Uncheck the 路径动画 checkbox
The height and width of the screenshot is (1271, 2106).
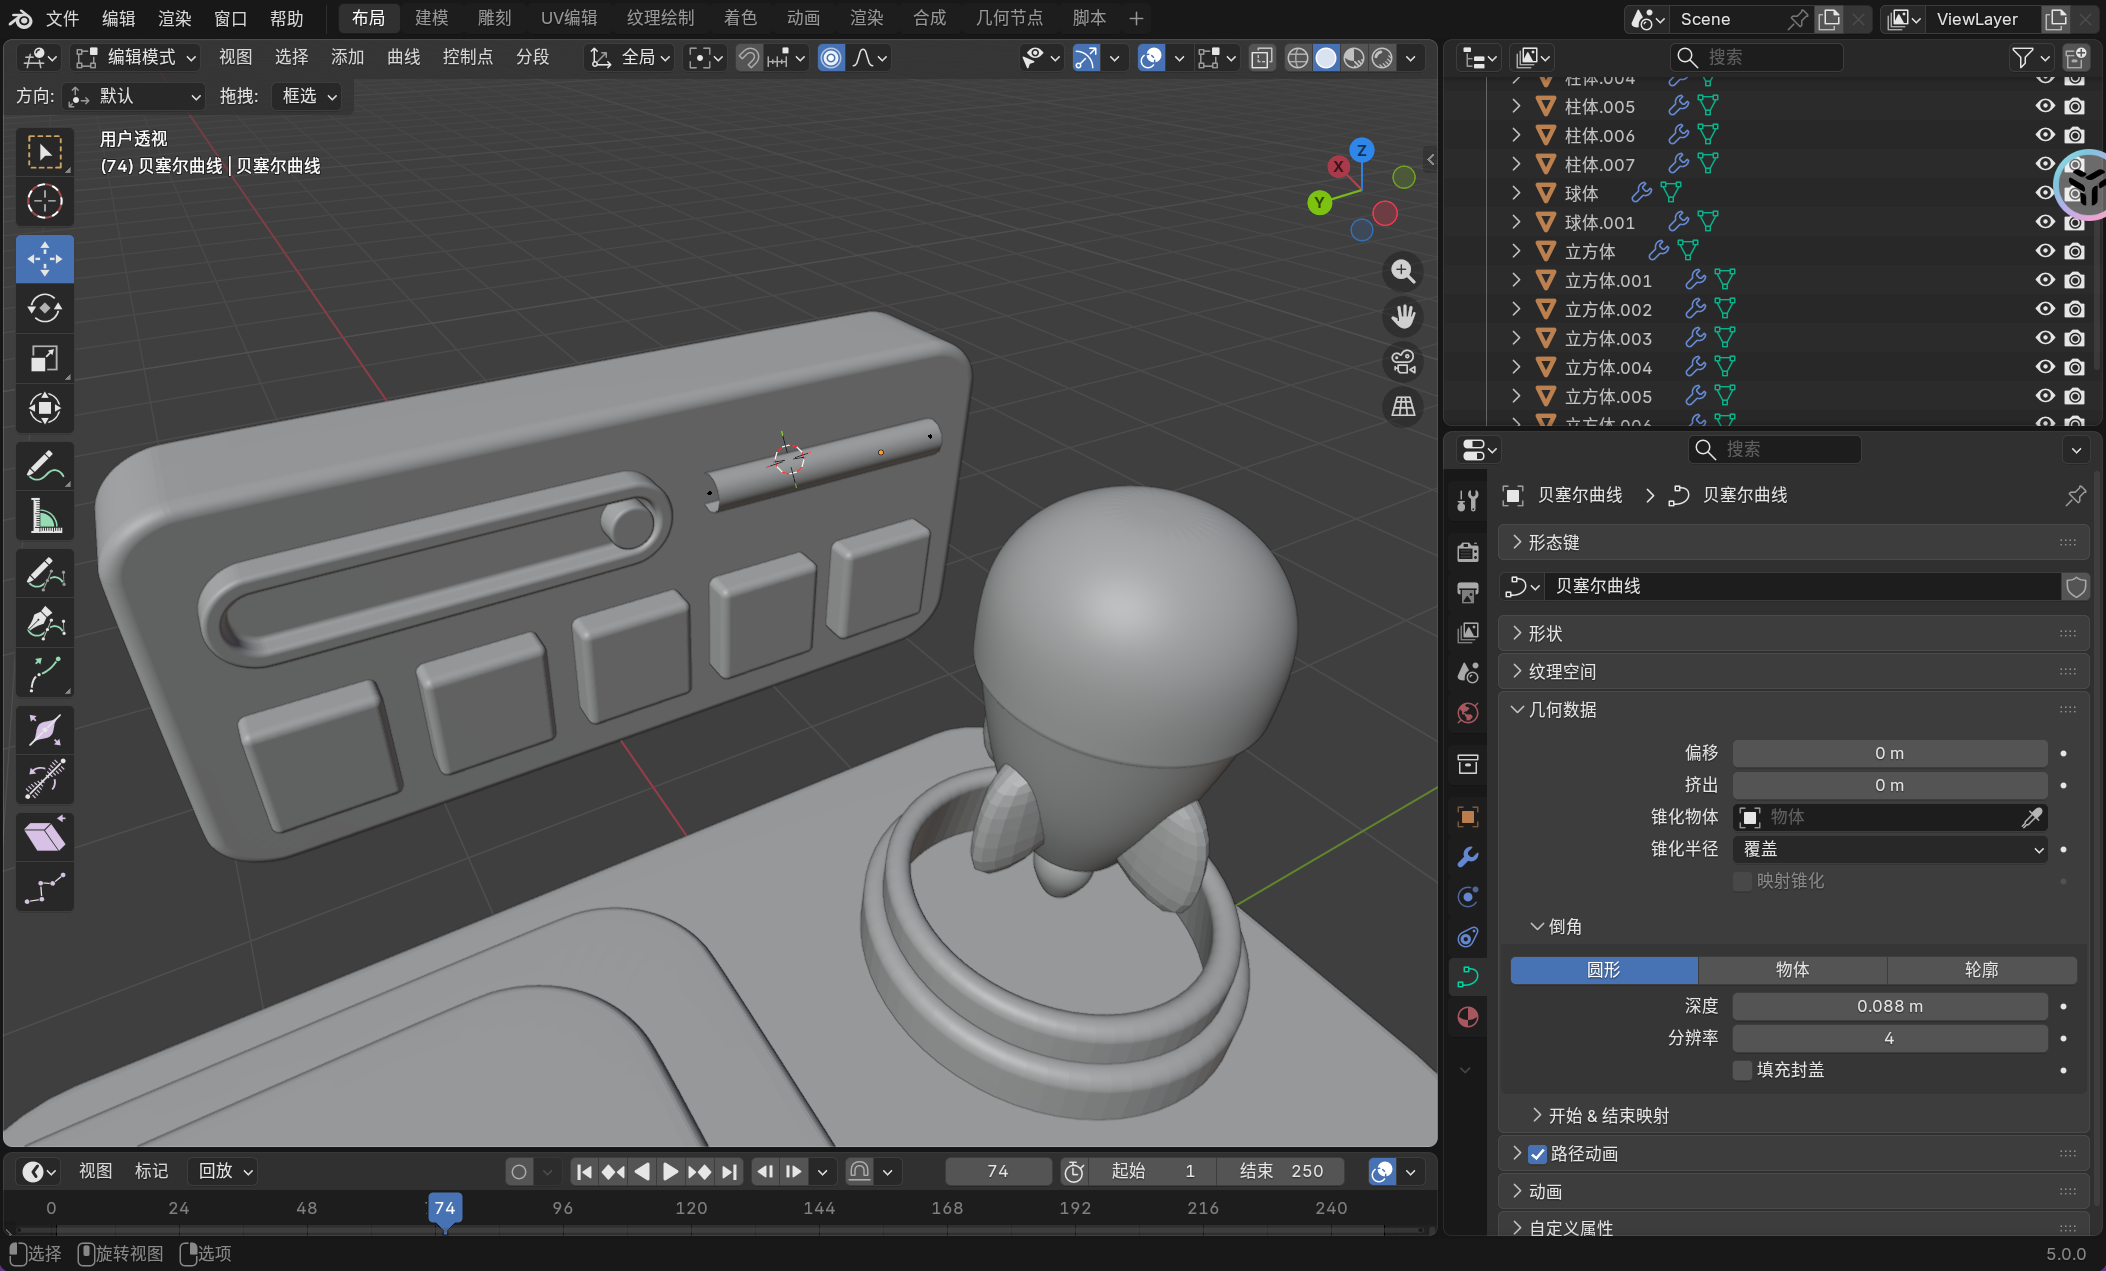pyautogui.click(x=1538, y=1154)
